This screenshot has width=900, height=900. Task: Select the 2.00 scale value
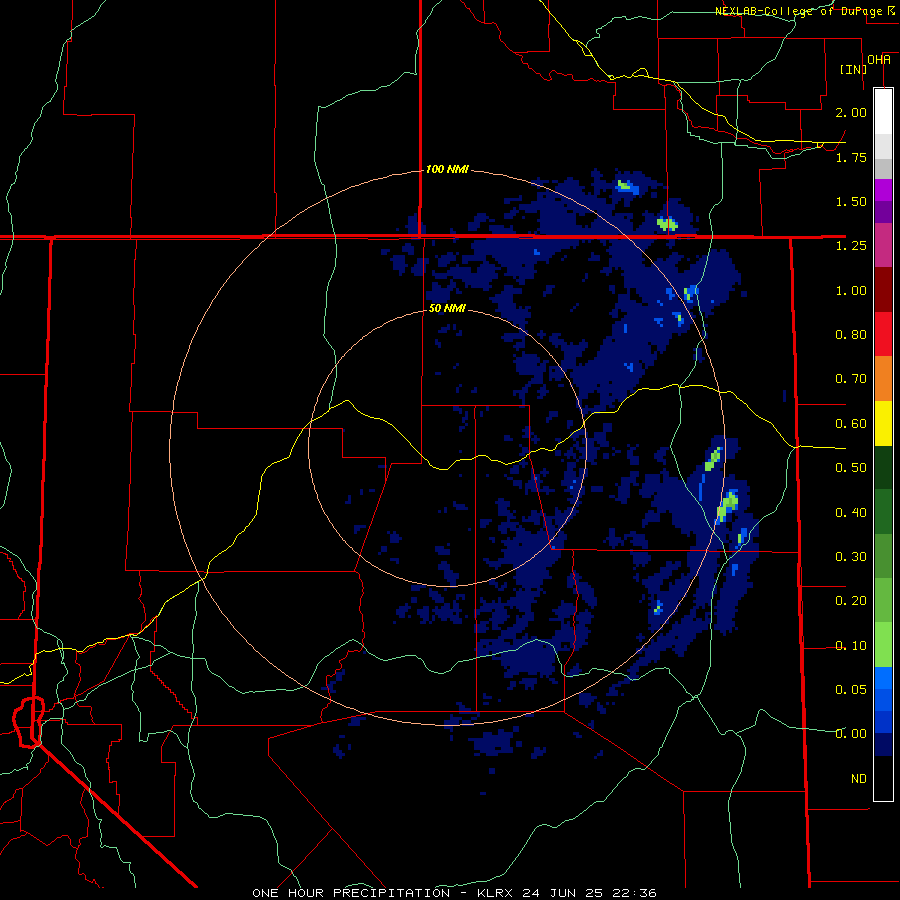click(x=851, y=112)
